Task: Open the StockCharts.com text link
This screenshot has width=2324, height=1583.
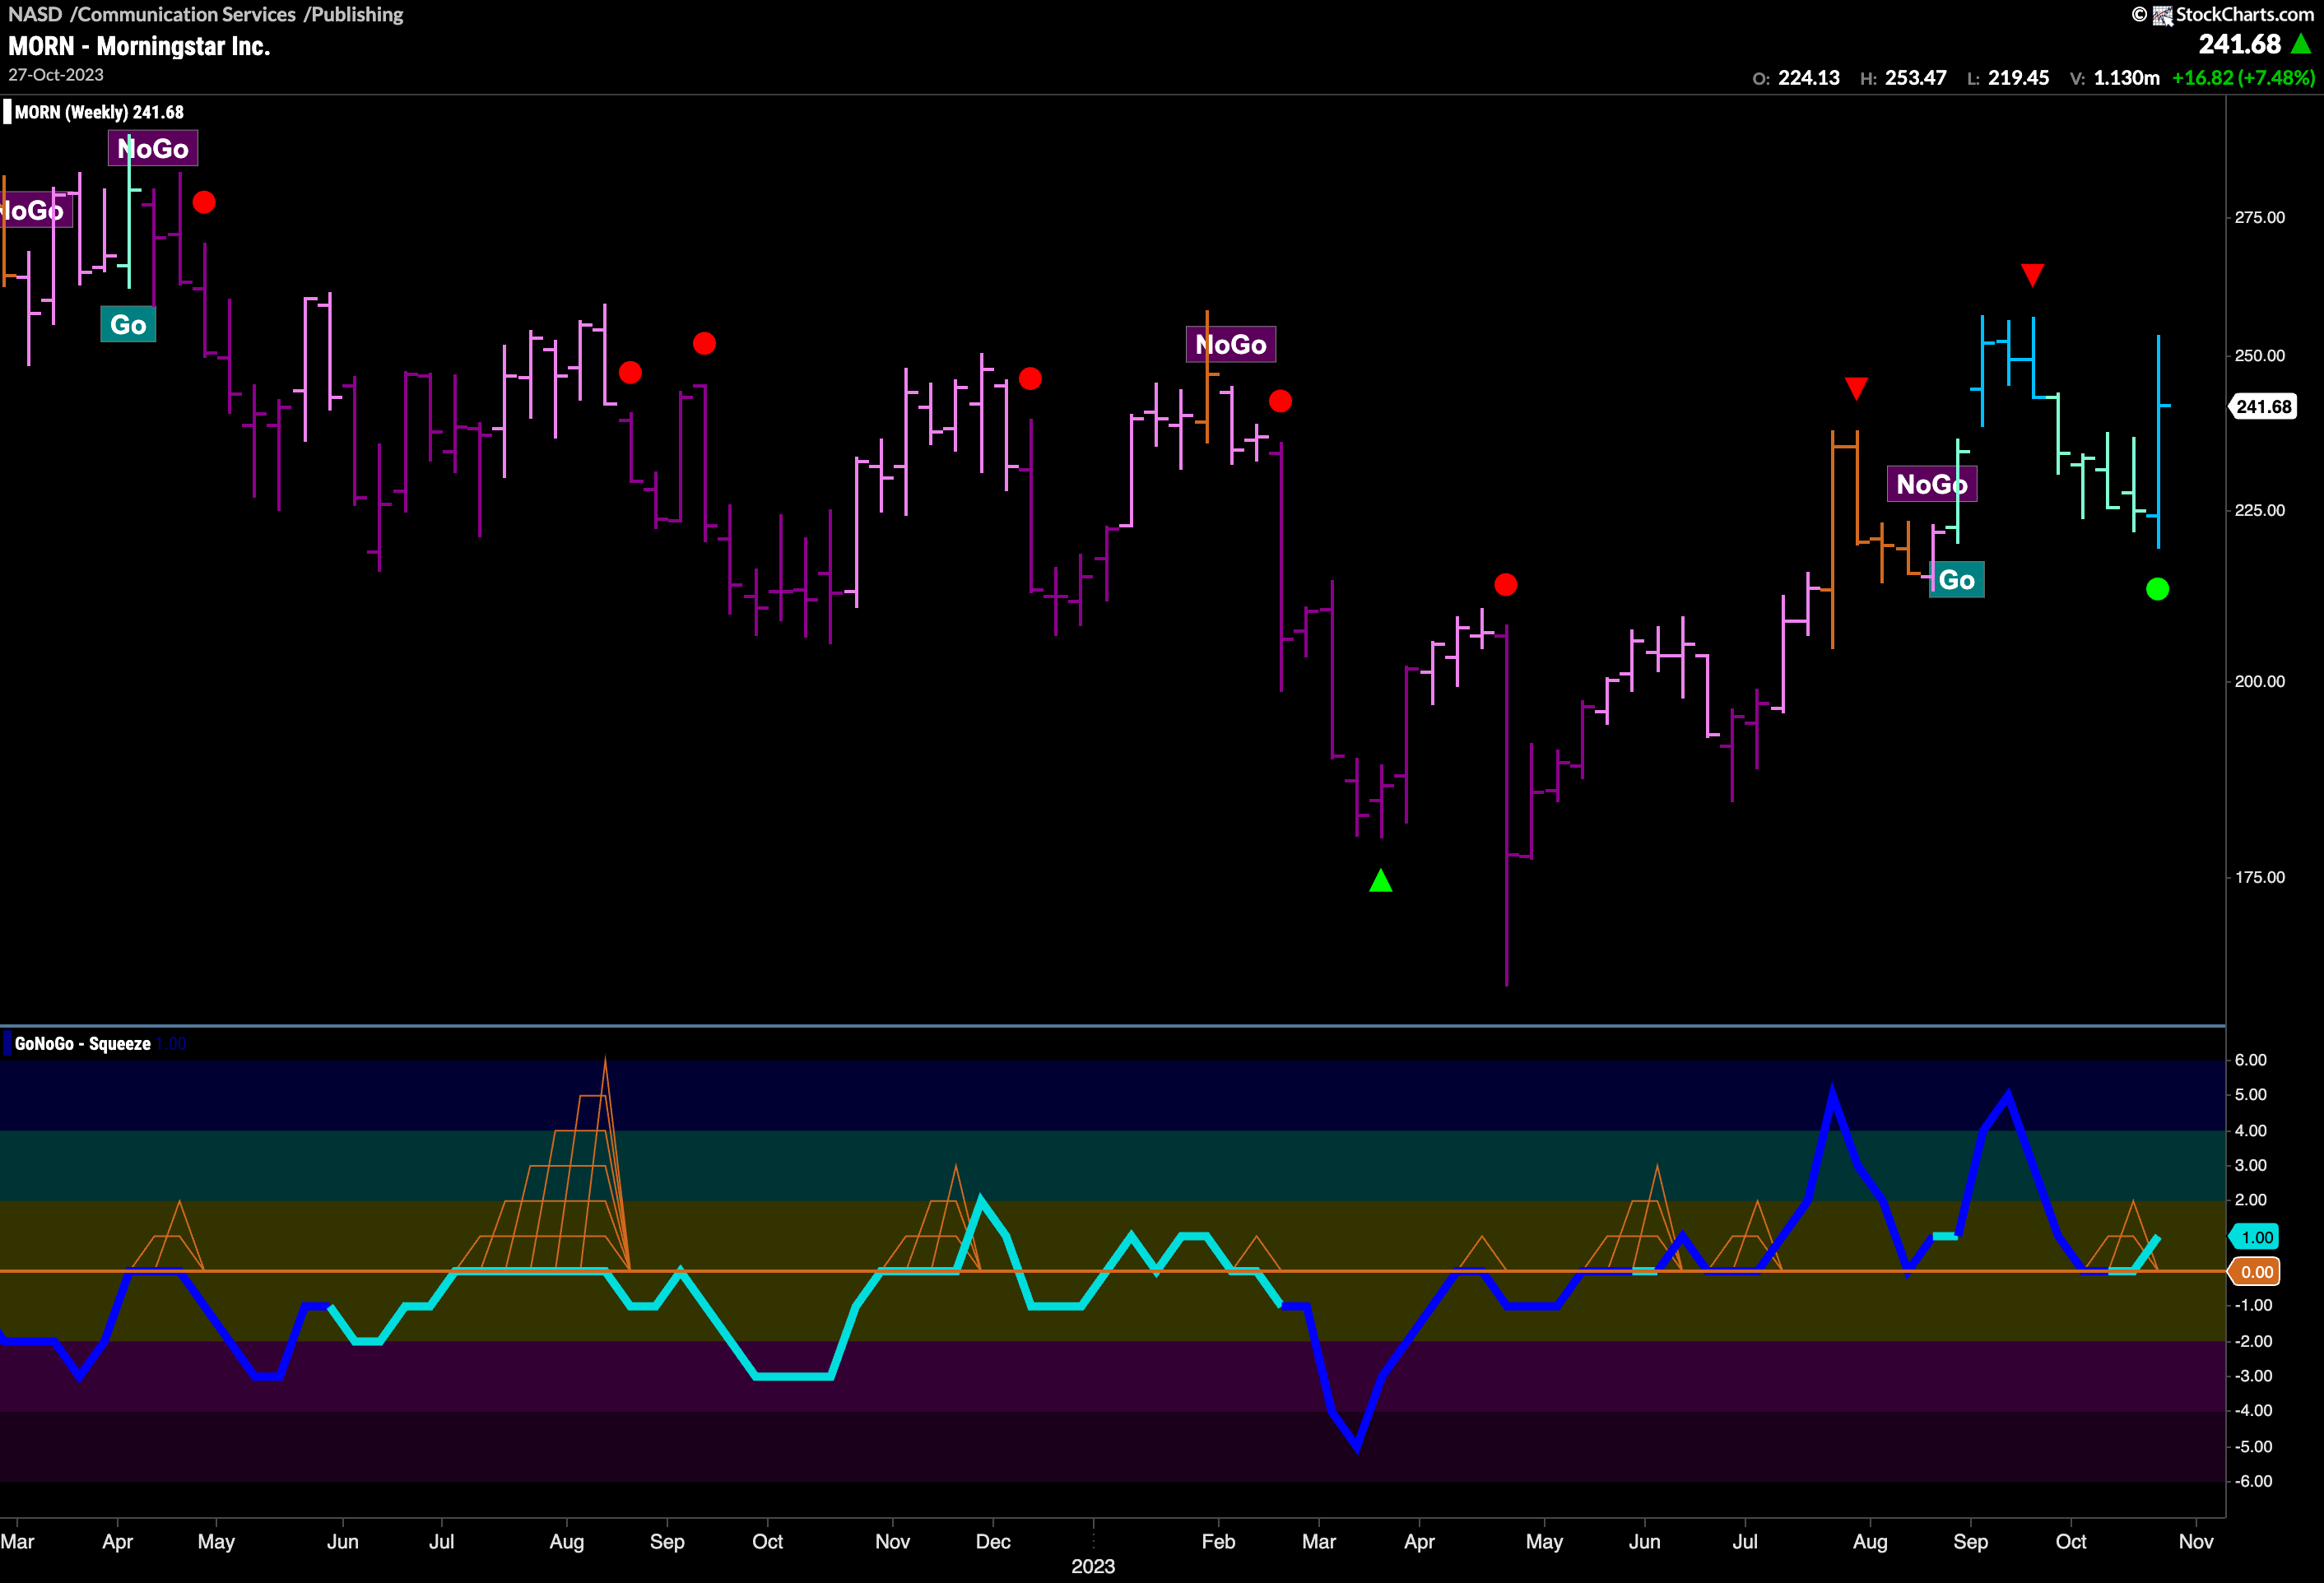Action: coord(2245,15)
